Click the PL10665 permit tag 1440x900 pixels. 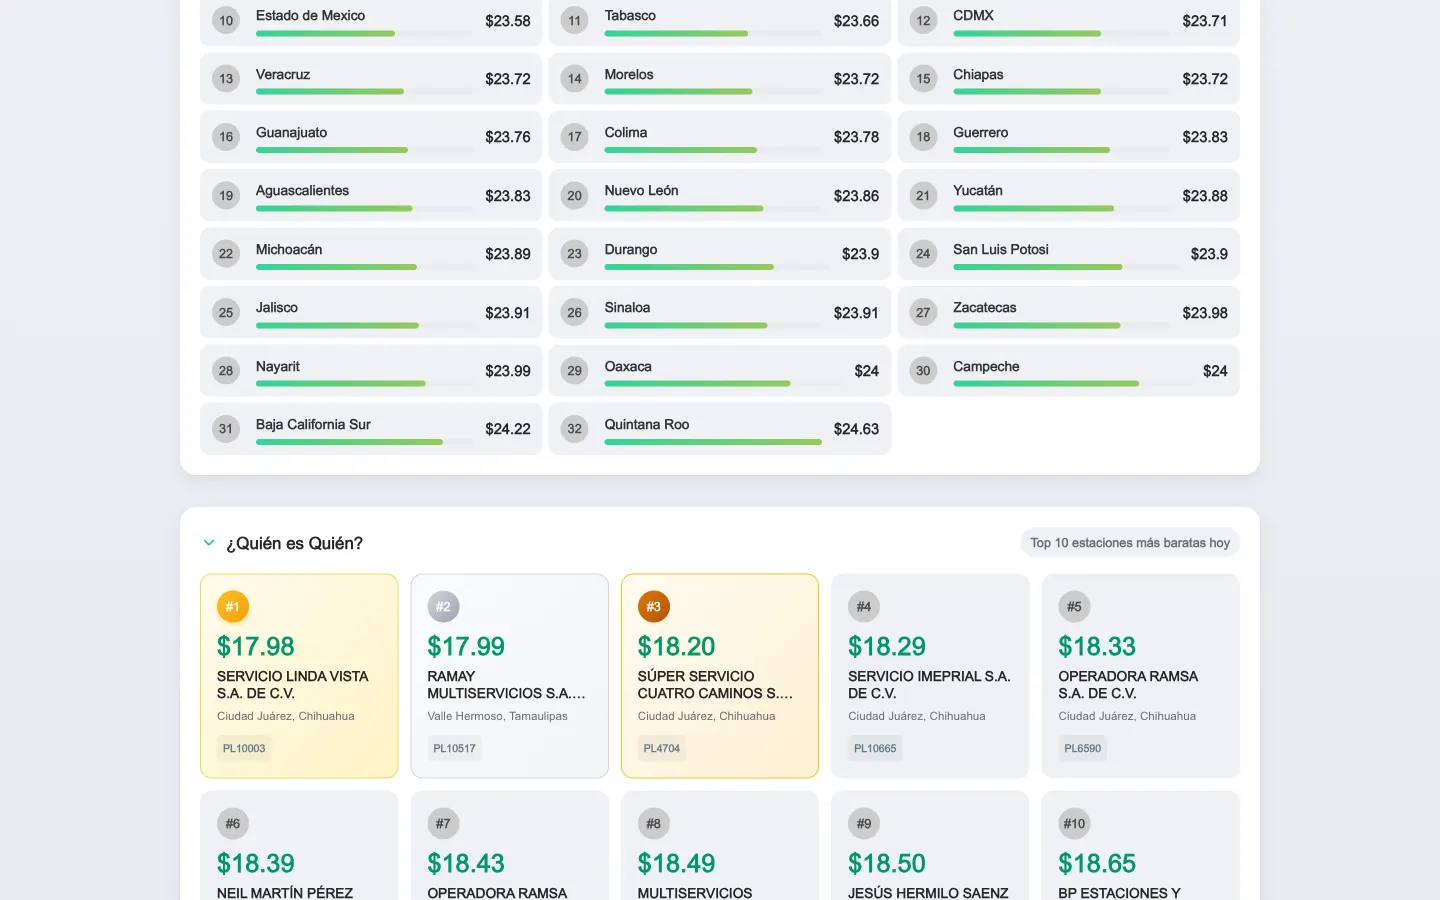pyautogui.click(x=875, y=748)
